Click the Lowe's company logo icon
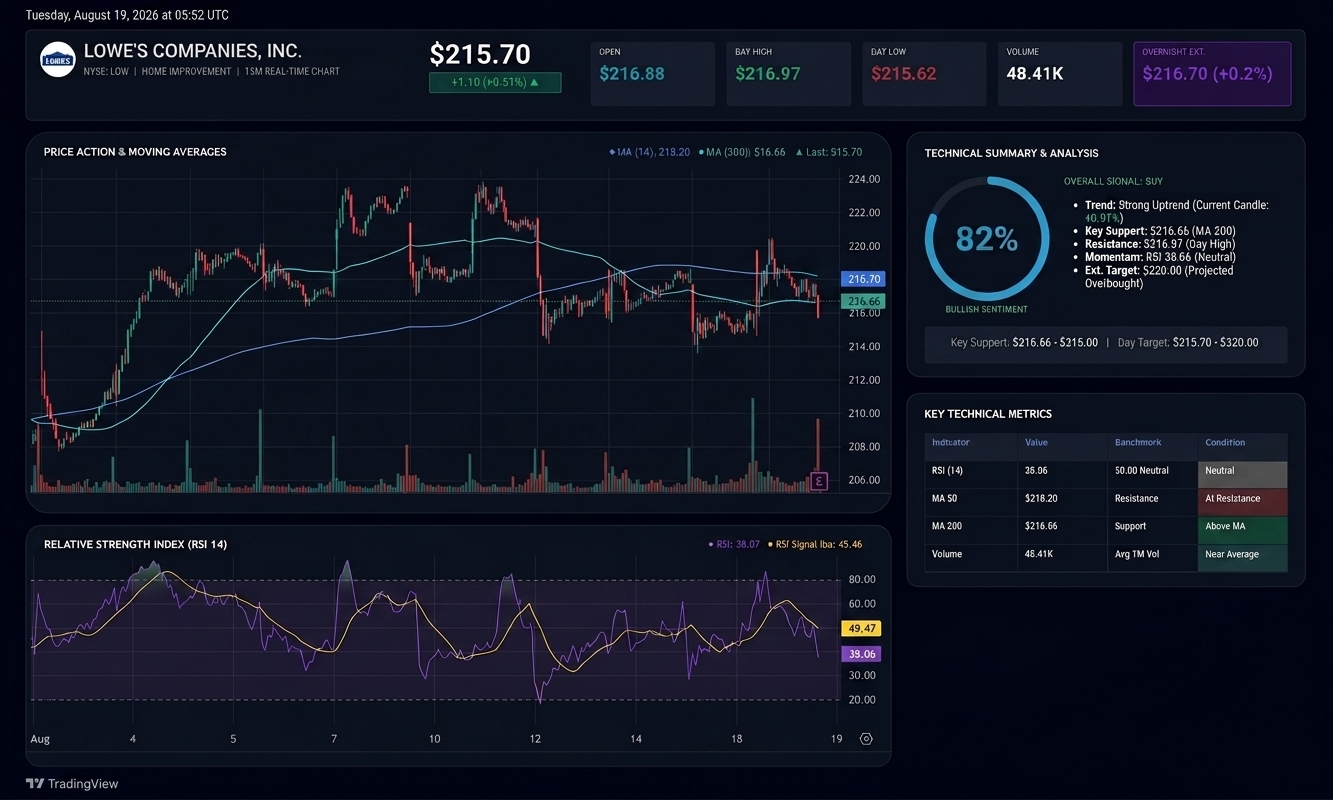 [57, 59]
